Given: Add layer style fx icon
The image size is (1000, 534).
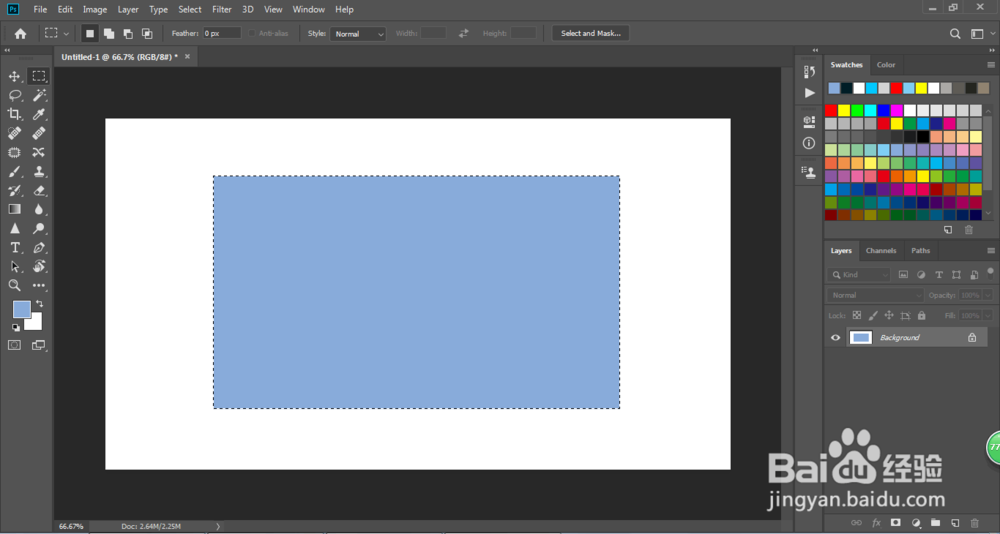Looking at the screenshot, I should tap(876, 523).
